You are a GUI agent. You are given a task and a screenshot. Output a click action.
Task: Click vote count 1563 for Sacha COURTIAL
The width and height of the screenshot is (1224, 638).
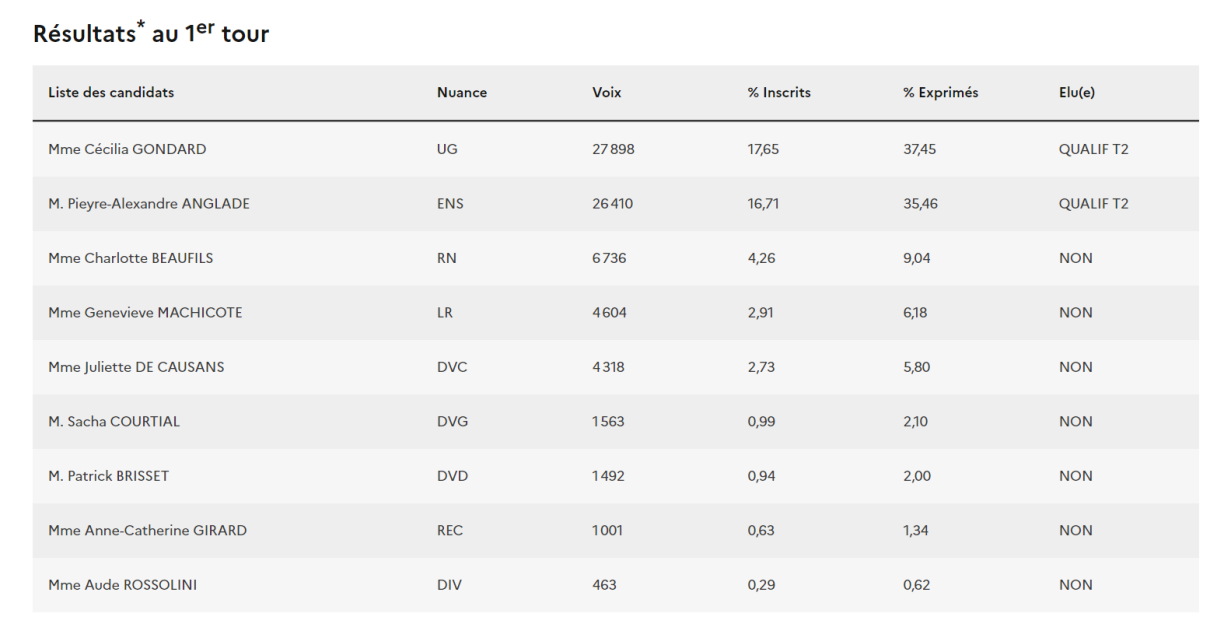608,422
